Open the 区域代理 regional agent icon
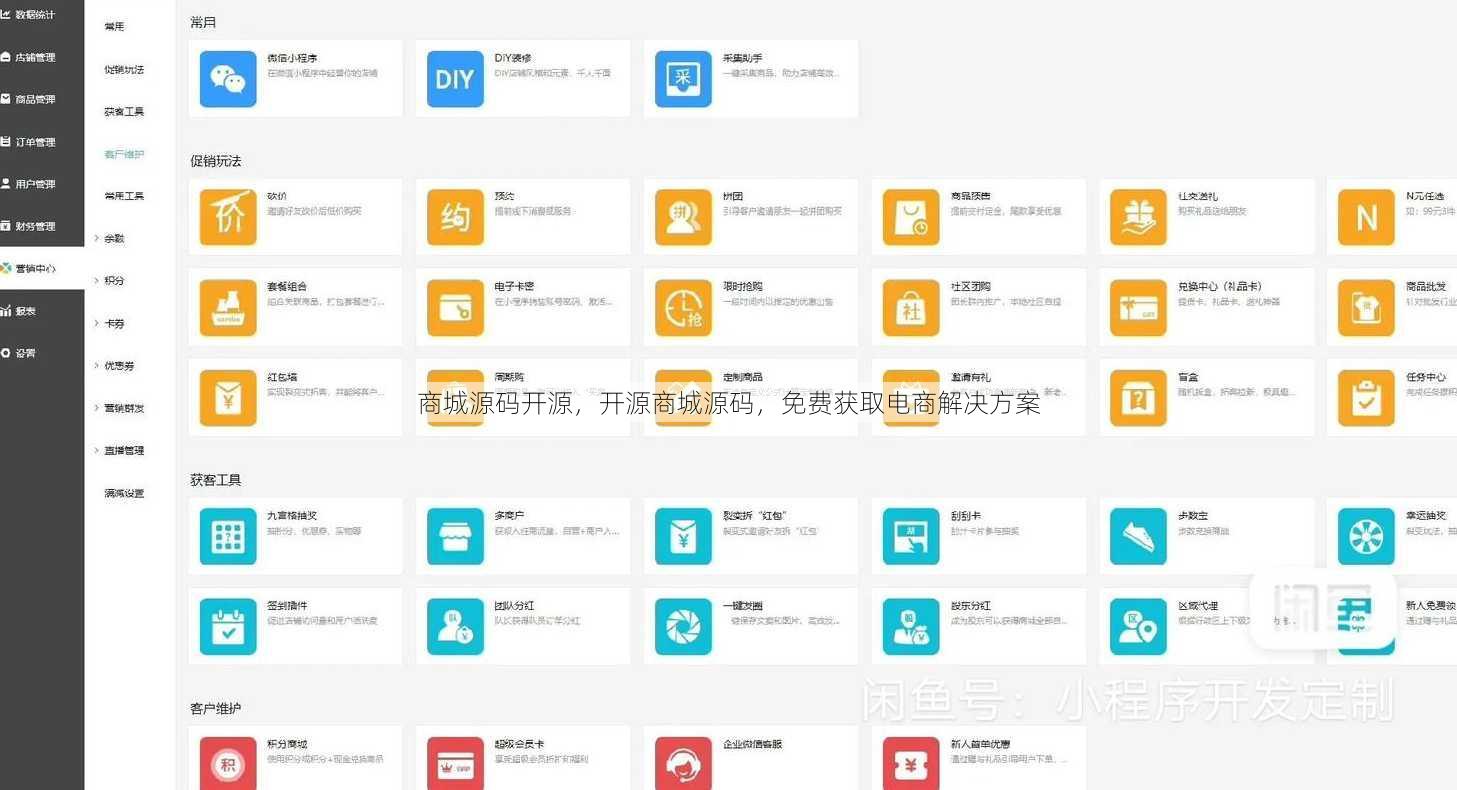Image resolution: width=1457 pixels, height=790 pixels. pos(1138,626)
